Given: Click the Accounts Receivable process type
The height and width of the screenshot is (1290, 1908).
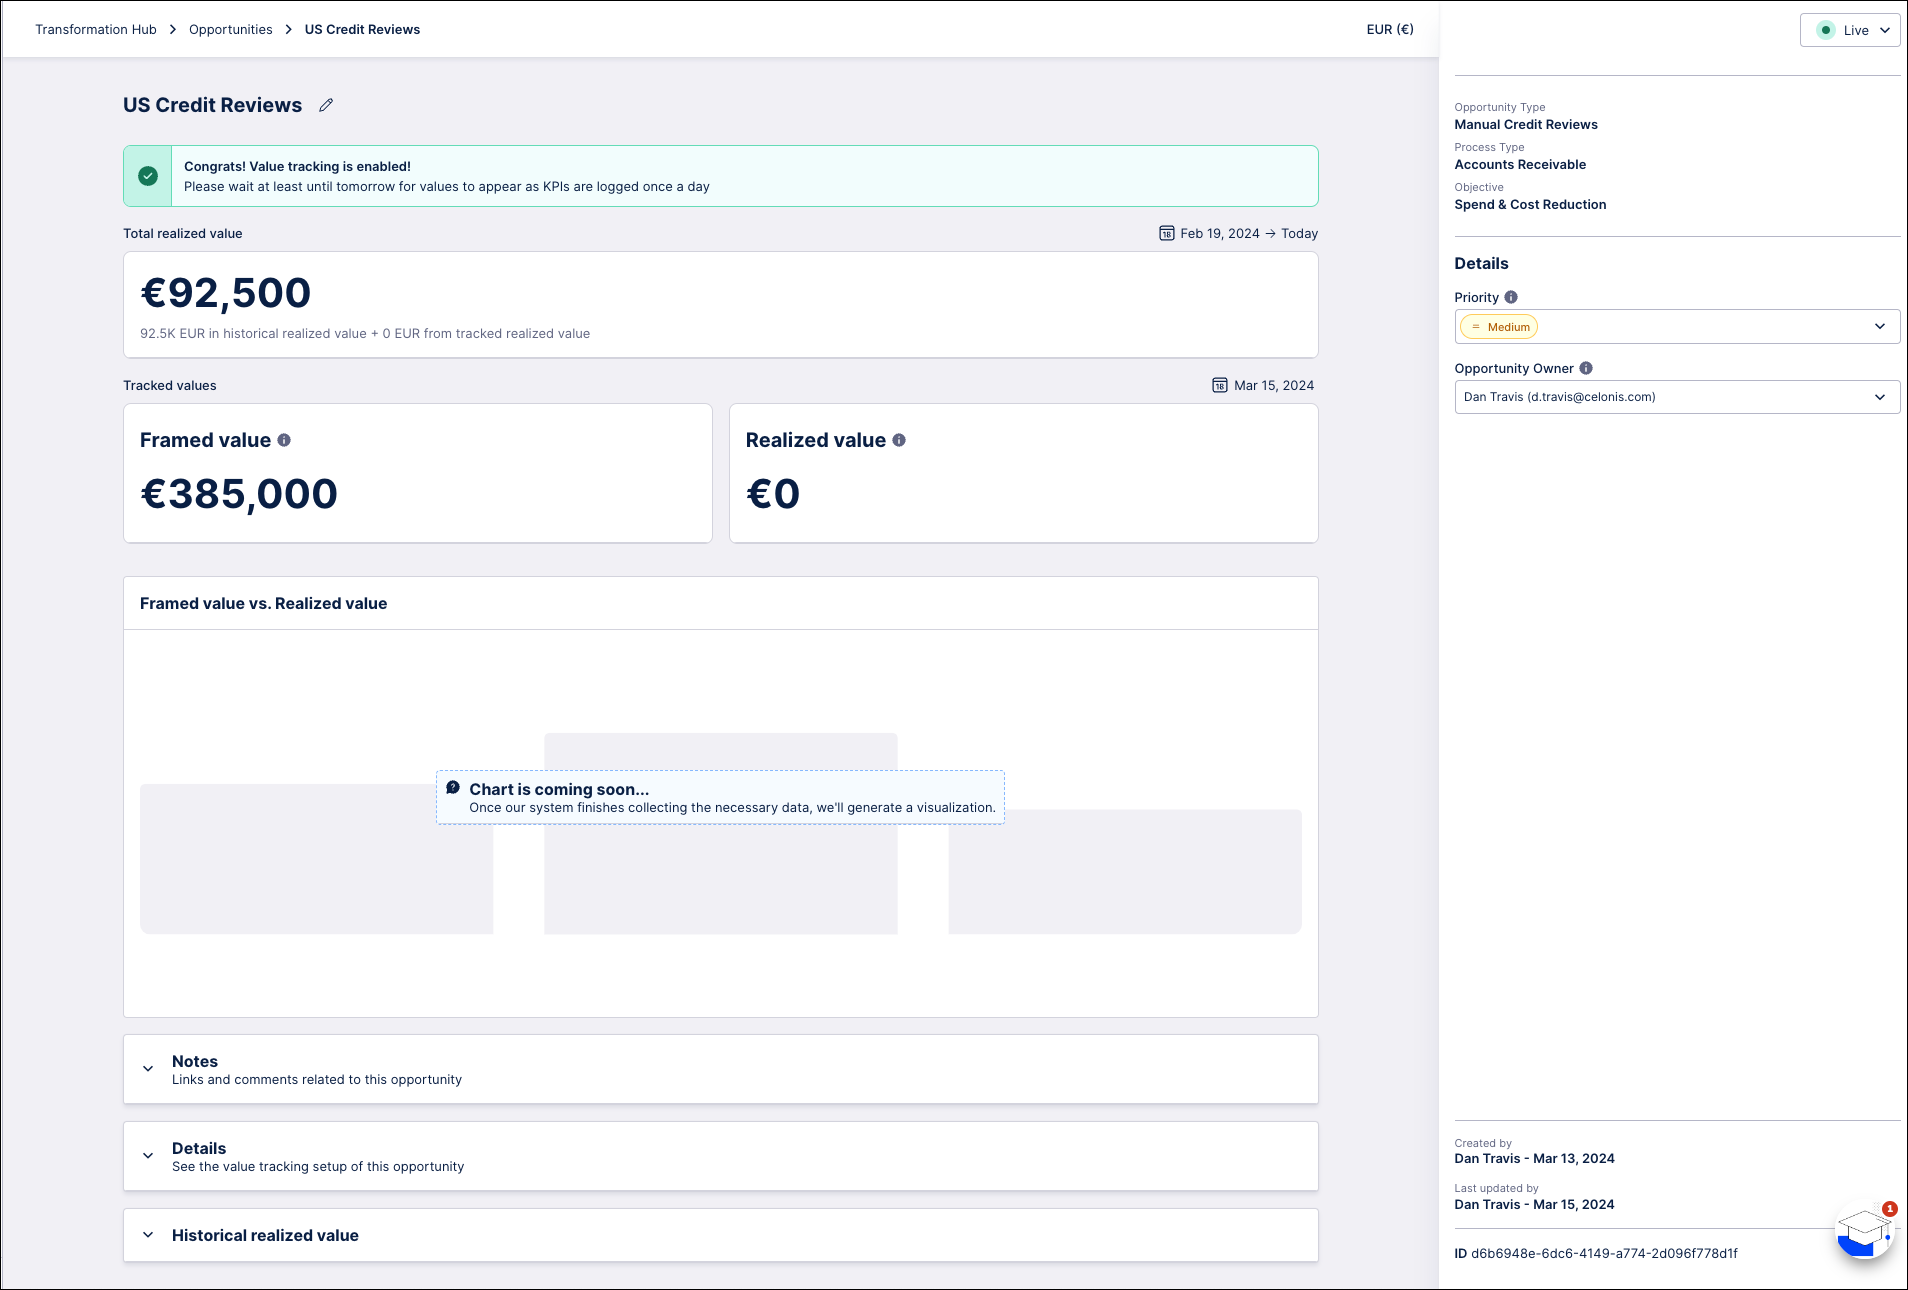Looking at the screenshot, I should 1520,164.
